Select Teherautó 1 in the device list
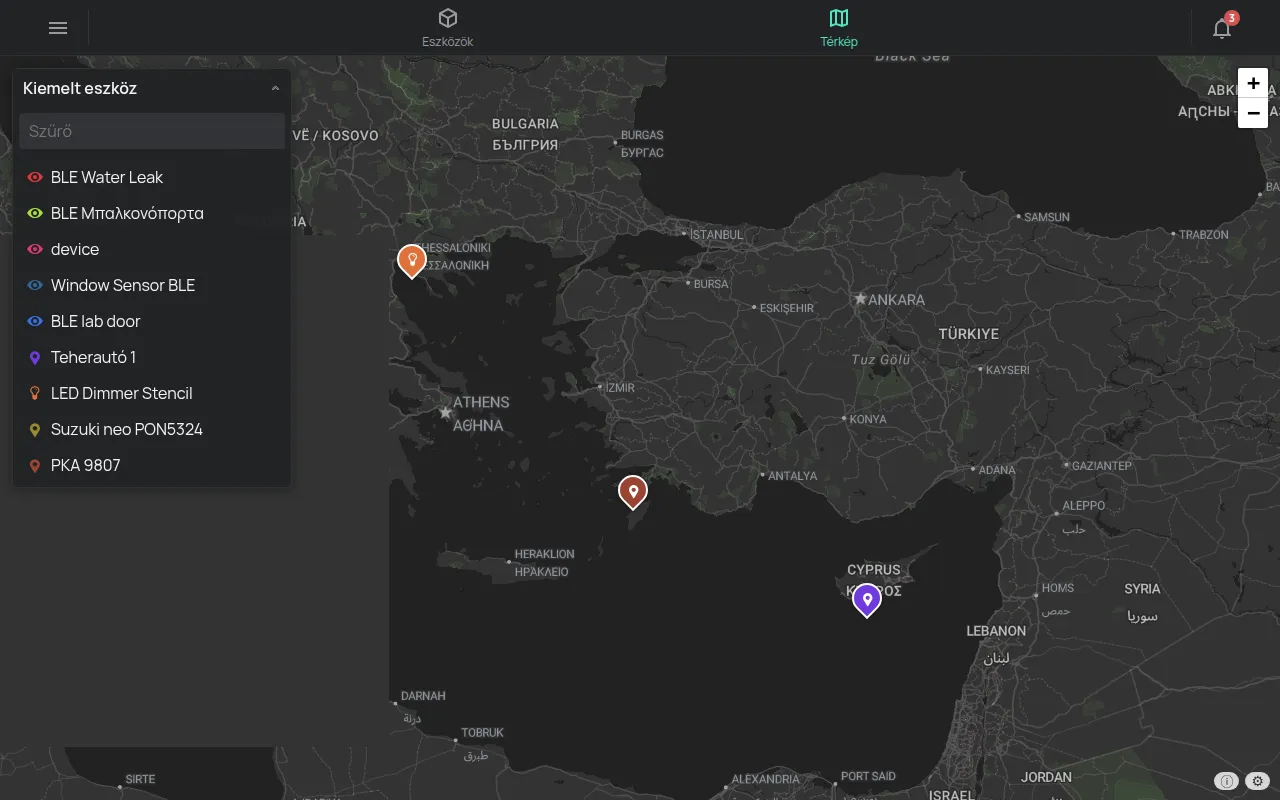The height and width of the screenshot is (800, 1280). pos(152,357)
